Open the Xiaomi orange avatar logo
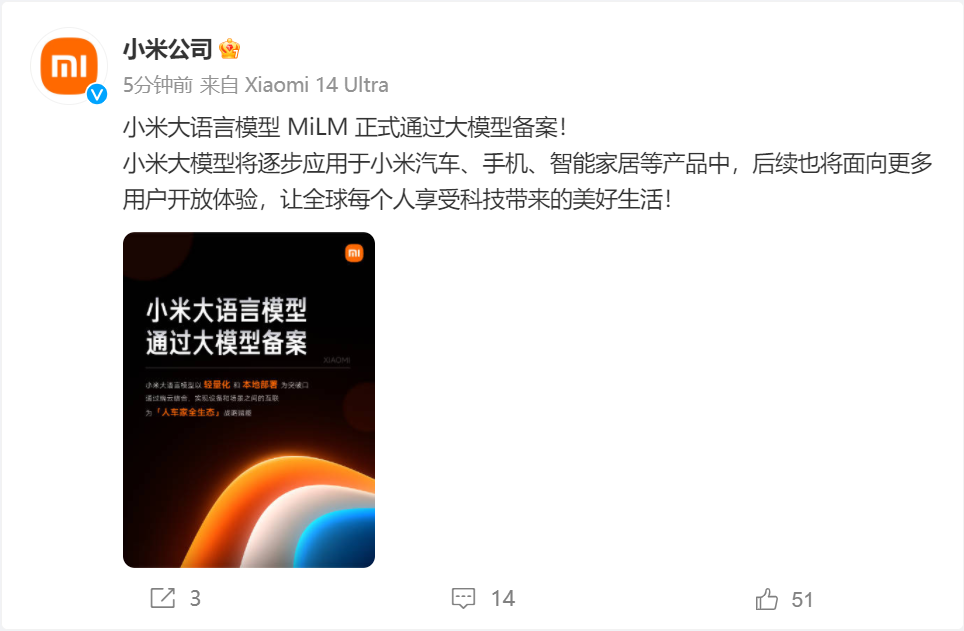 tap(69, 66)
